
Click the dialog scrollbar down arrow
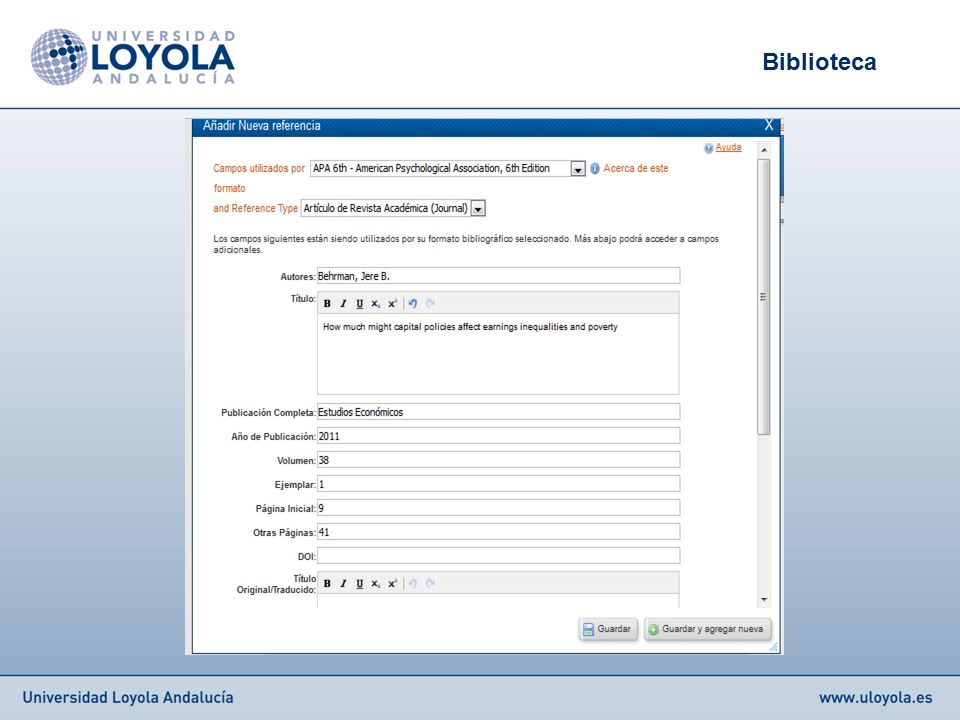point(763,599)
